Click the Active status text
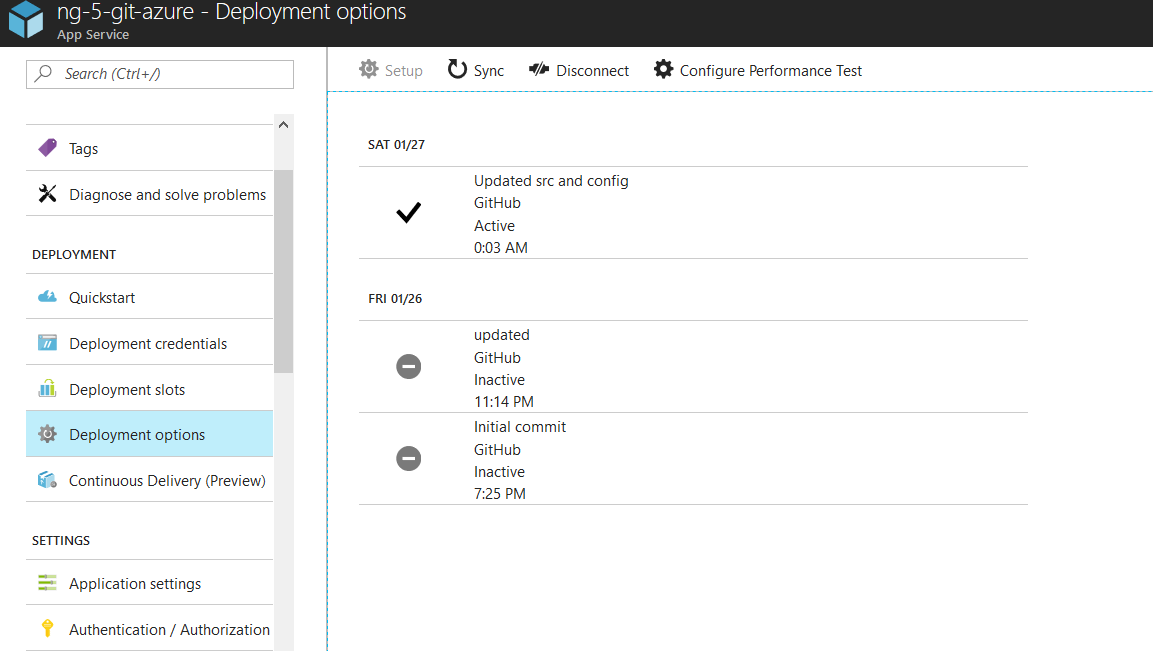The height and width of the screenshot is (651, 1153). click(x=494, y=226)
